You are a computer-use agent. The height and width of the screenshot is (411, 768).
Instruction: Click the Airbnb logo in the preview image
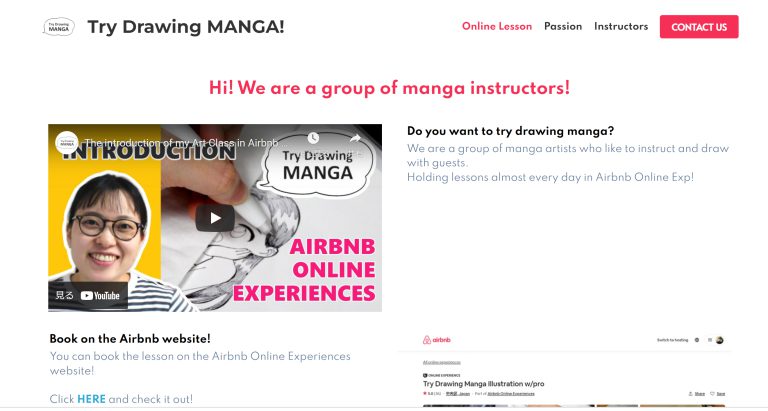tap(436, 340)
